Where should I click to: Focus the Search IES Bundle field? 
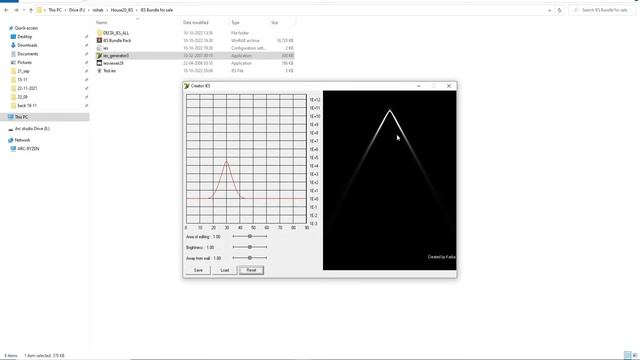pos(602,10)
